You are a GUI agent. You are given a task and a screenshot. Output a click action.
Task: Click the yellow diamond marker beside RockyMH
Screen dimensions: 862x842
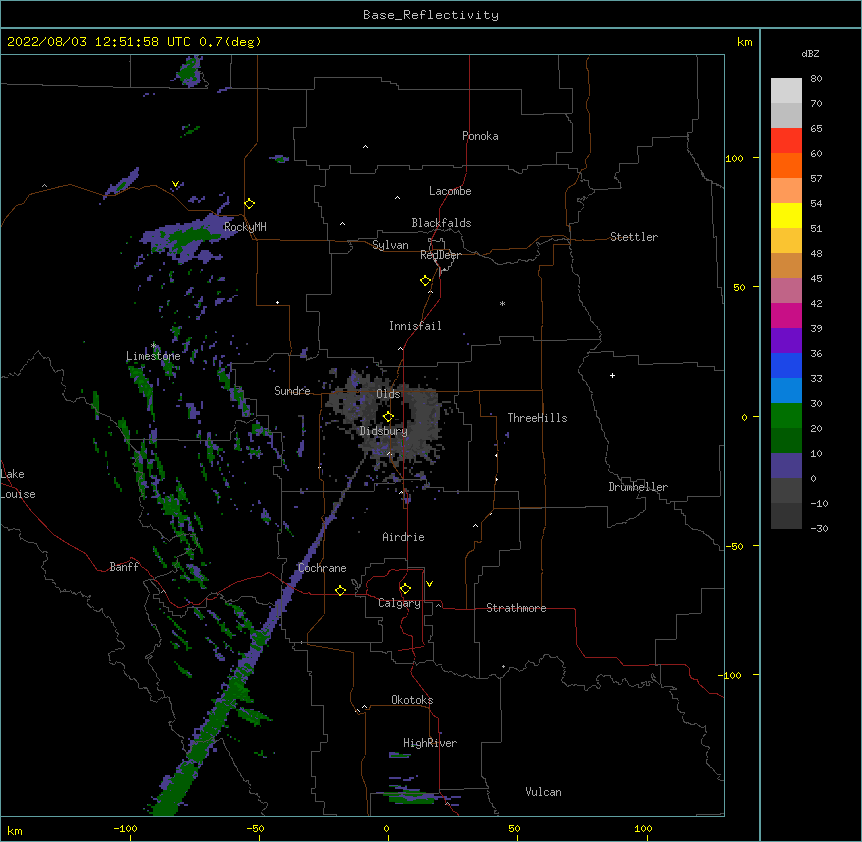pos(250,204)
